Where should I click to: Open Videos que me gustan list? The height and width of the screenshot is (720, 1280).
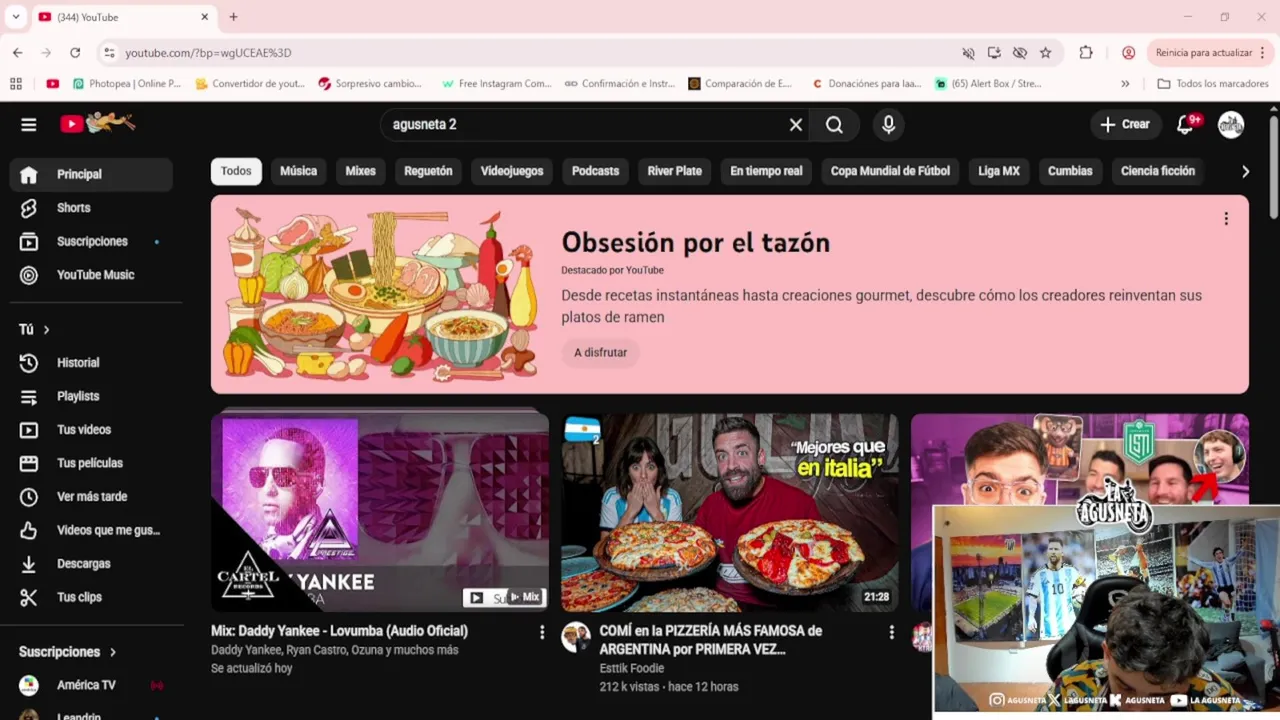click(x=91, y=530)
